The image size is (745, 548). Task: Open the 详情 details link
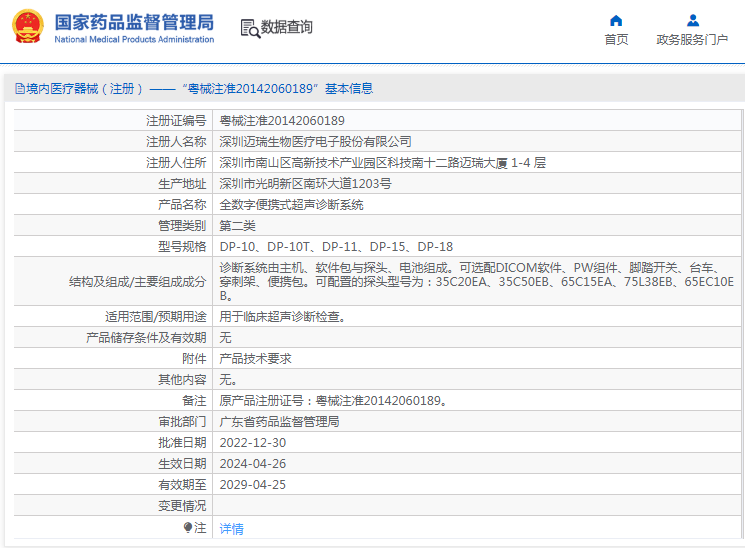coord(231,529)
